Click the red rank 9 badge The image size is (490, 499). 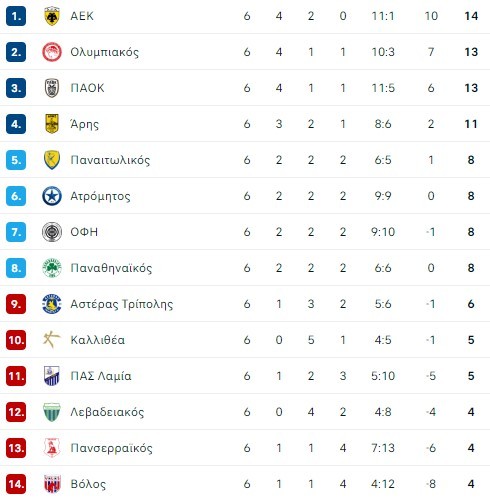pos(16,304)
